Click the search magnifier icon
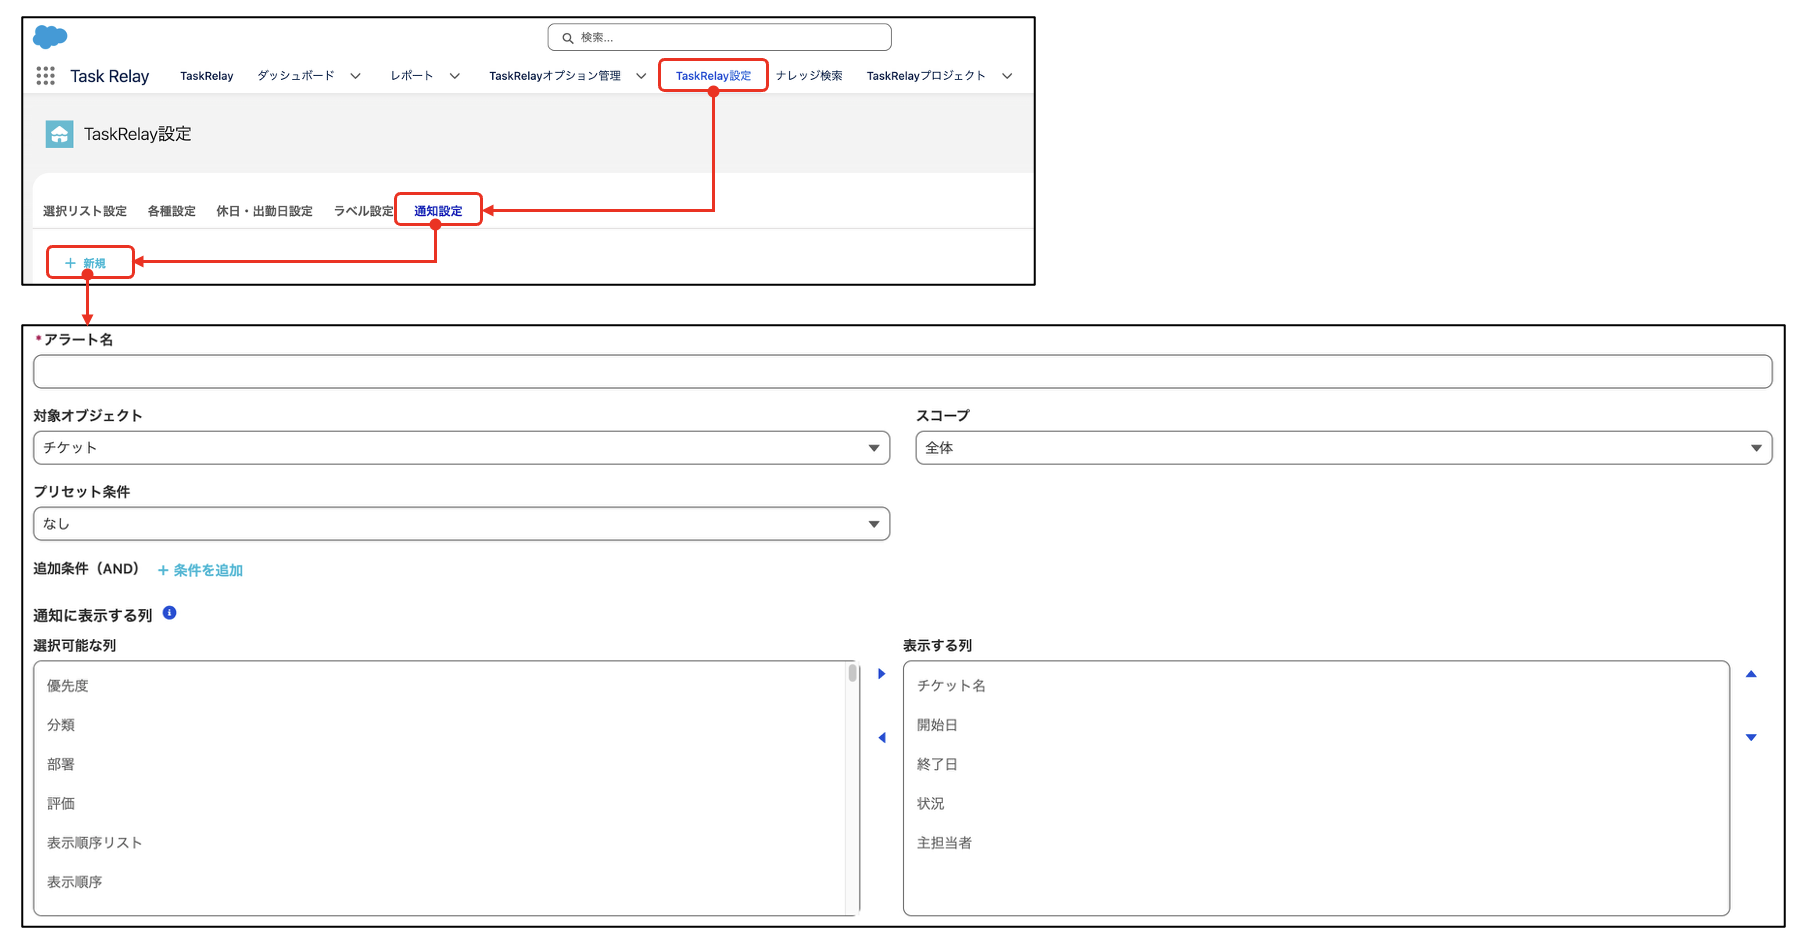Screen dimensions: 1808x944 tap(568, 38)
